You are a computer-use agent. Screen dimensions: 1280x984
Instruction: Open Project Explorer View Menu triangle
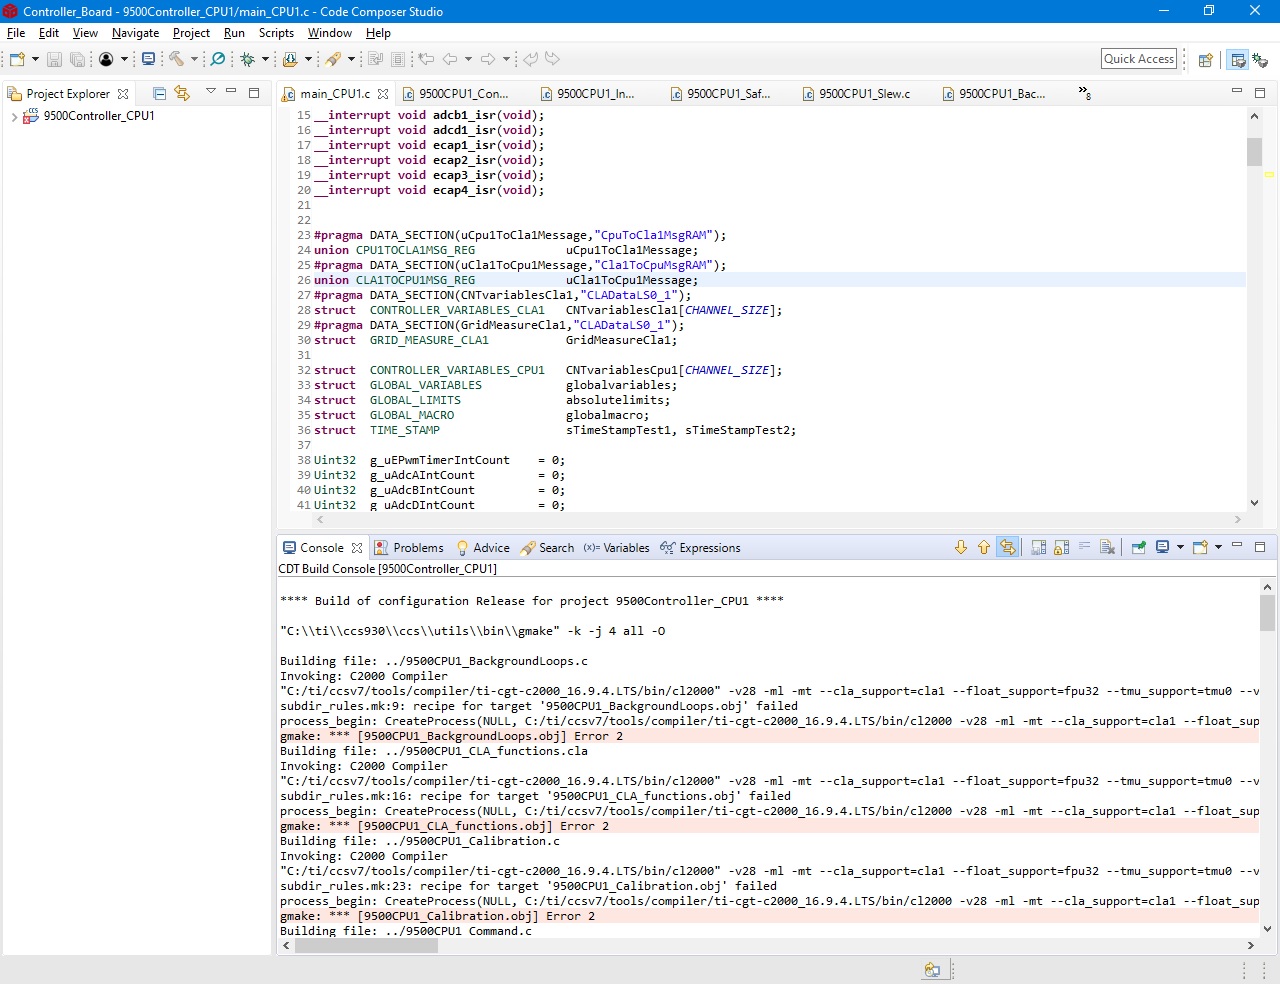(x=211, y=91)
